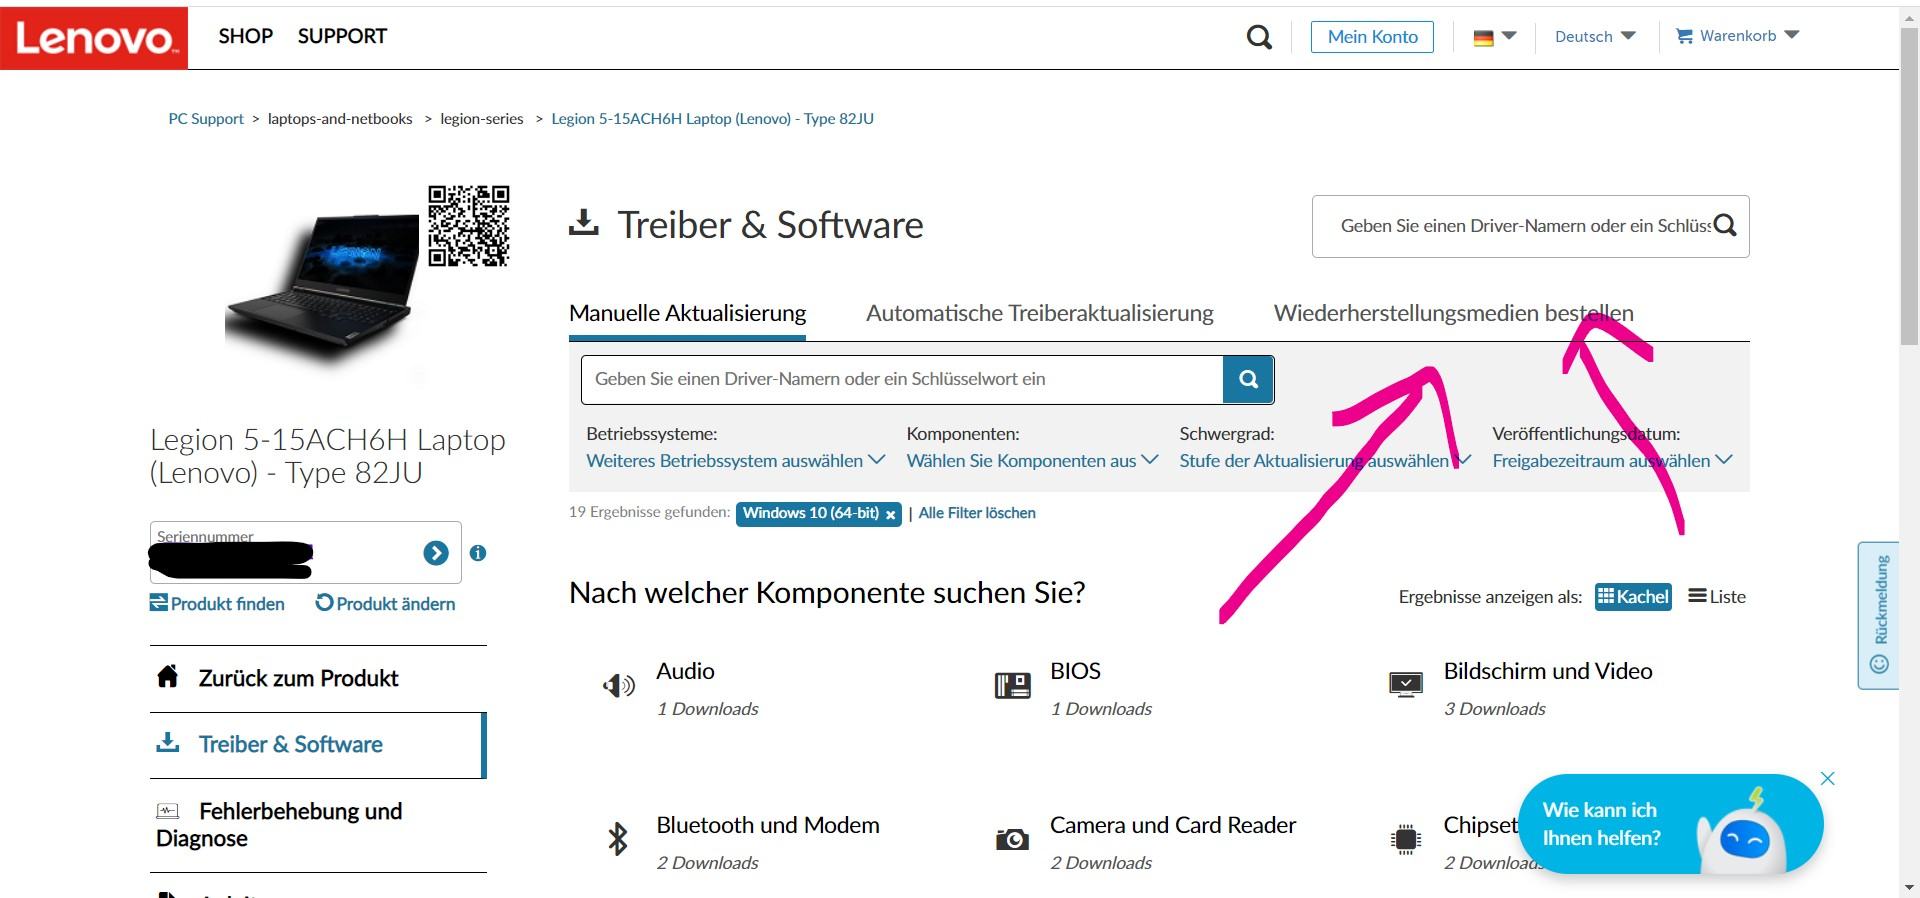Click the scrollbar down arrow

1909,887
